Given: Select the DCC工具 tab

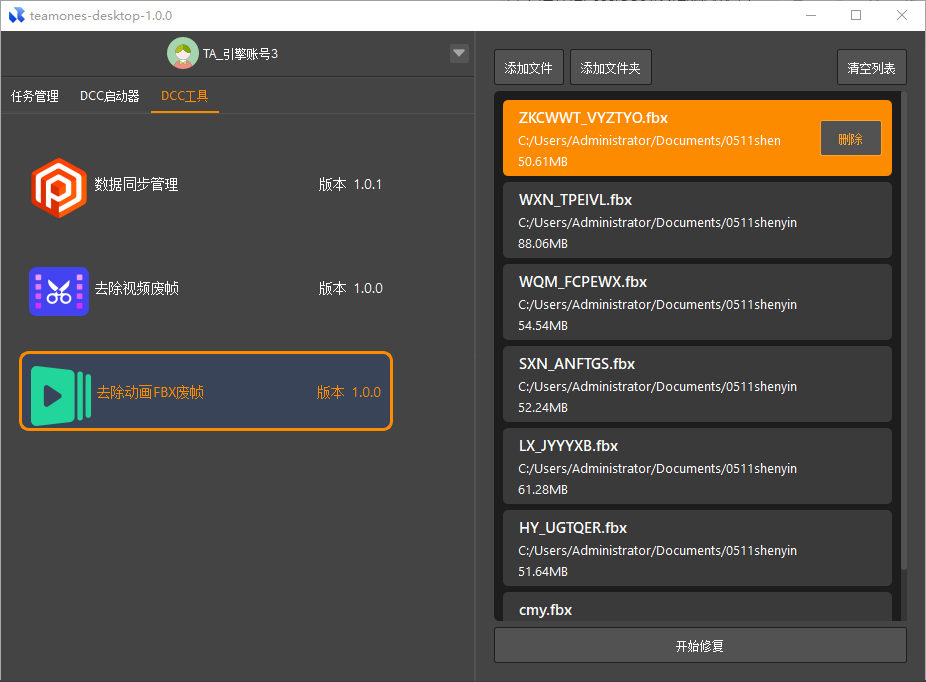Looking at the screenshot, I should coord(185,97).
